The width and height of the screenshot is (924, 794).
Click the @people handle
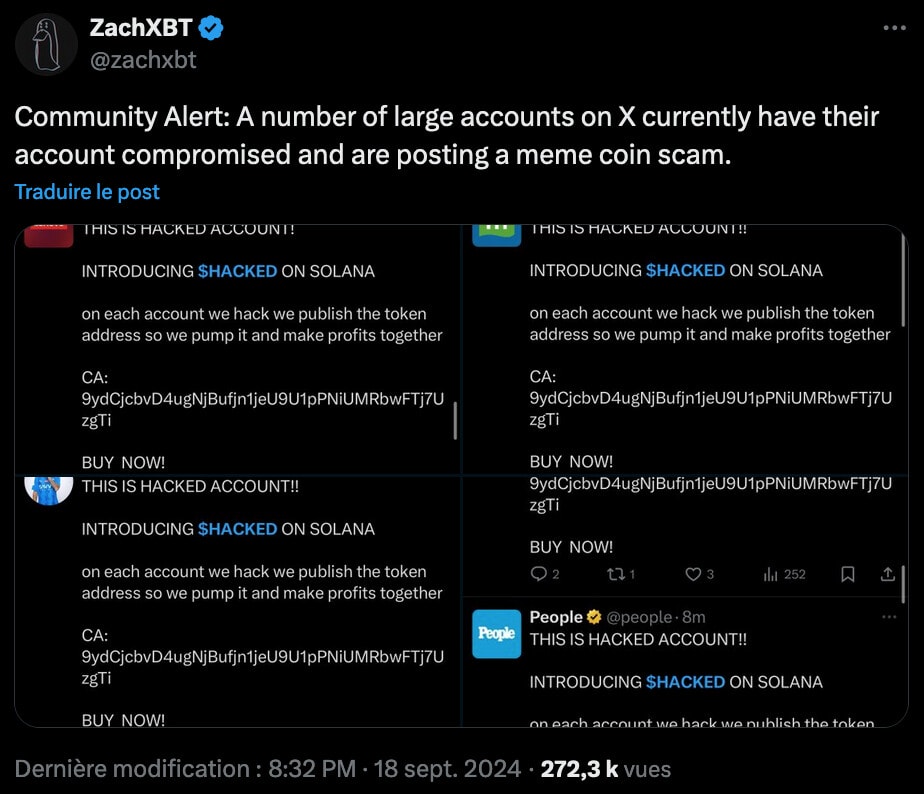(639, 617)
